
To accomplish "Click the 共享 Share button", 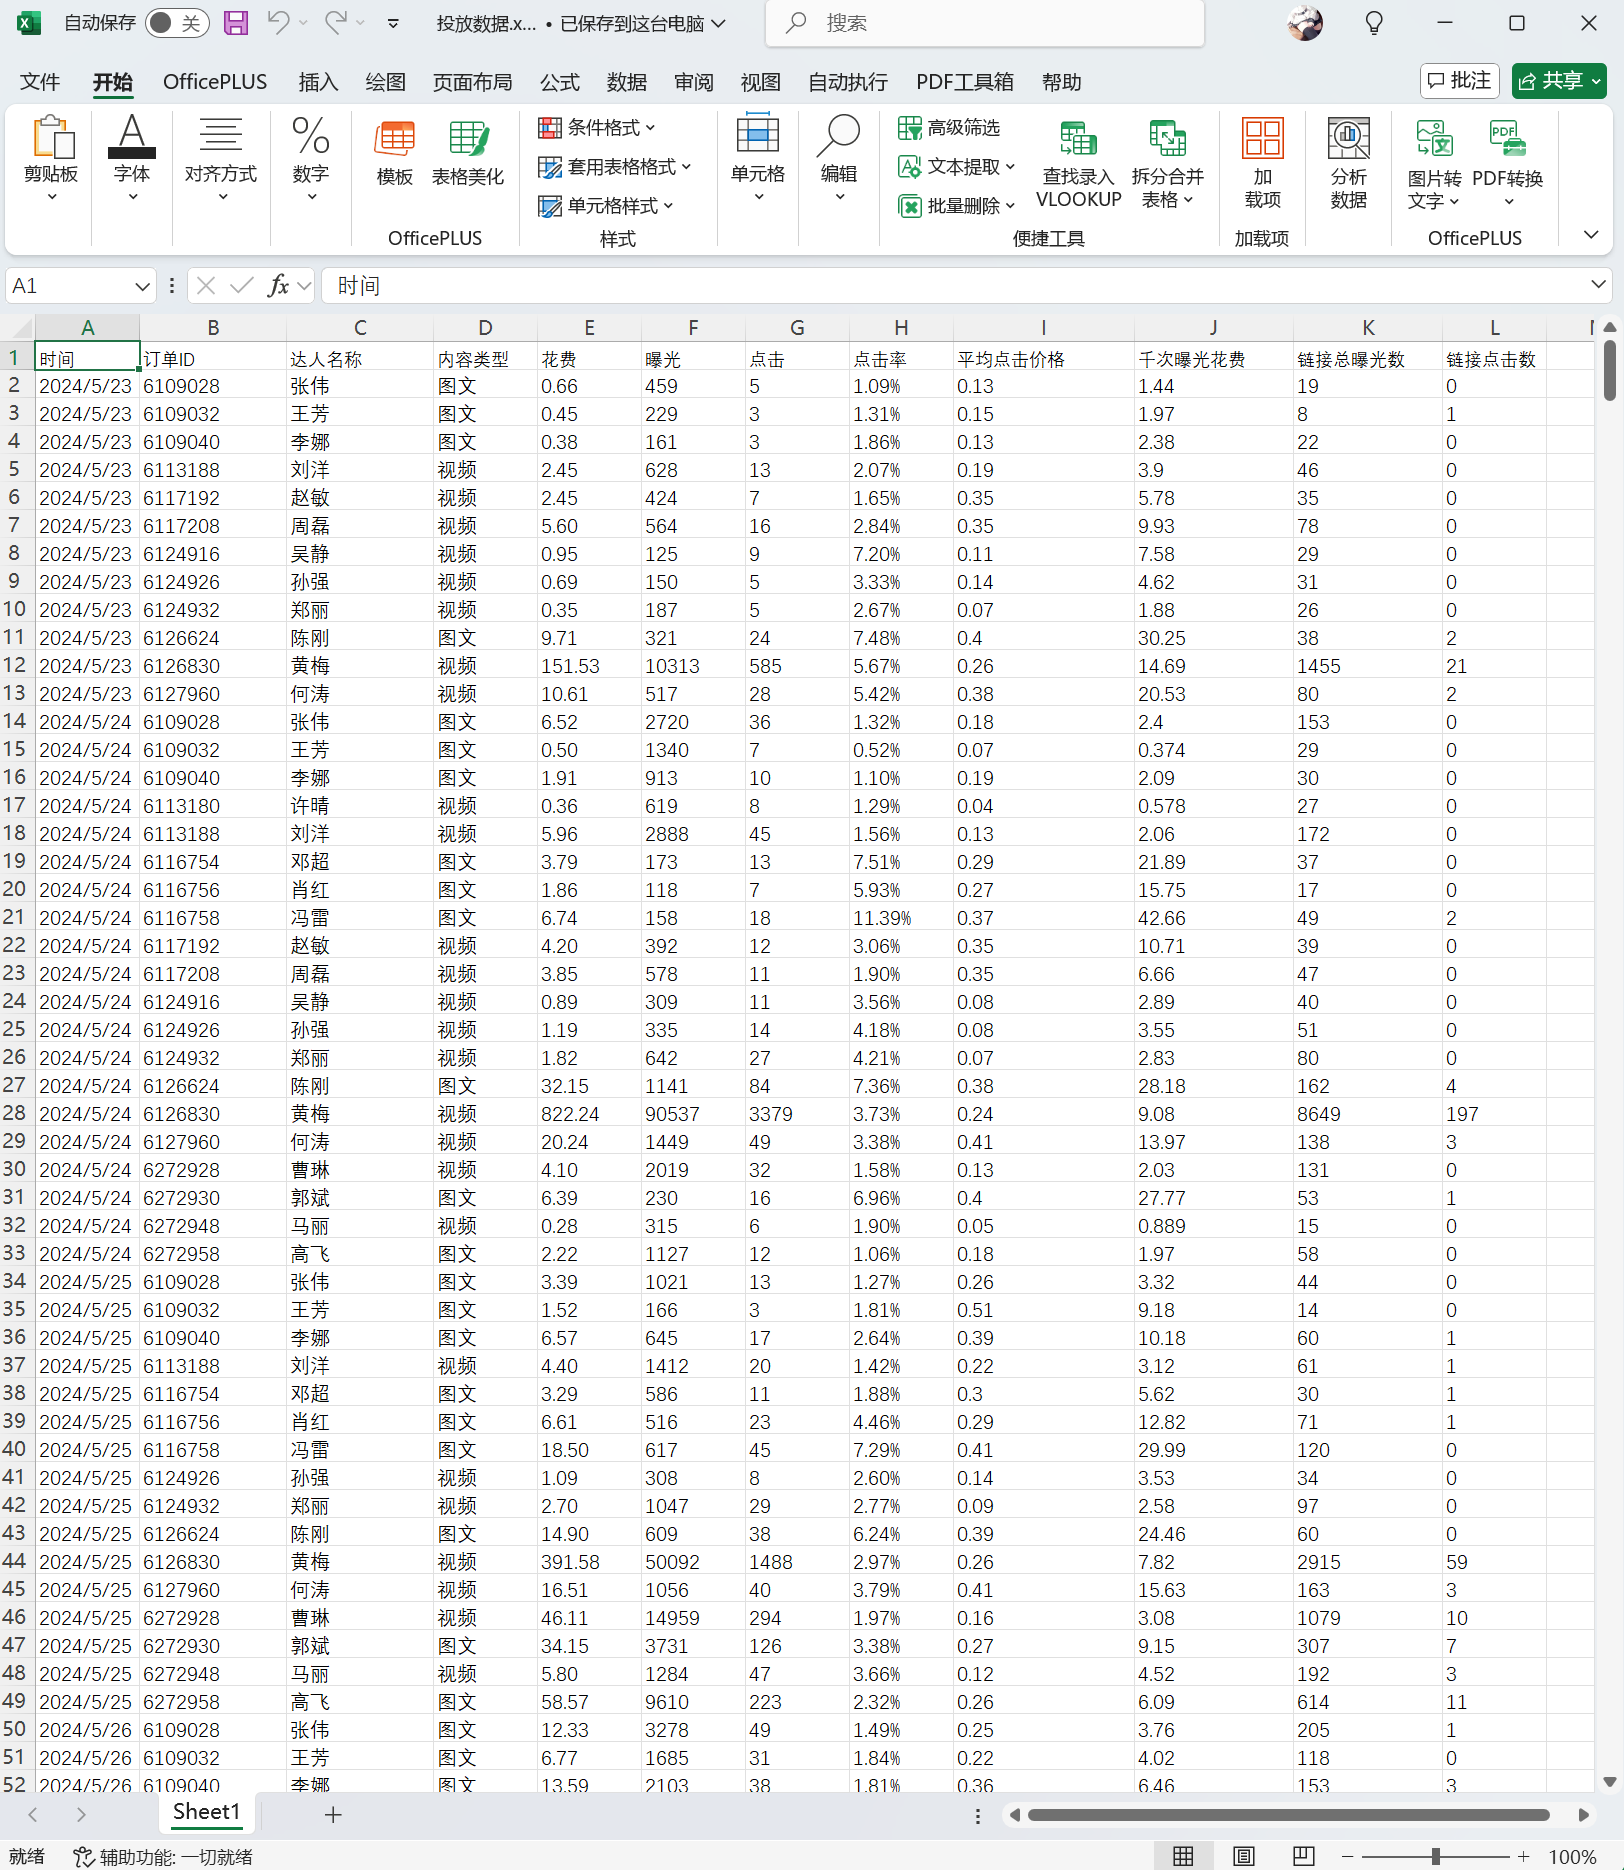I will pyautogui.click(x=1558, y=81).
